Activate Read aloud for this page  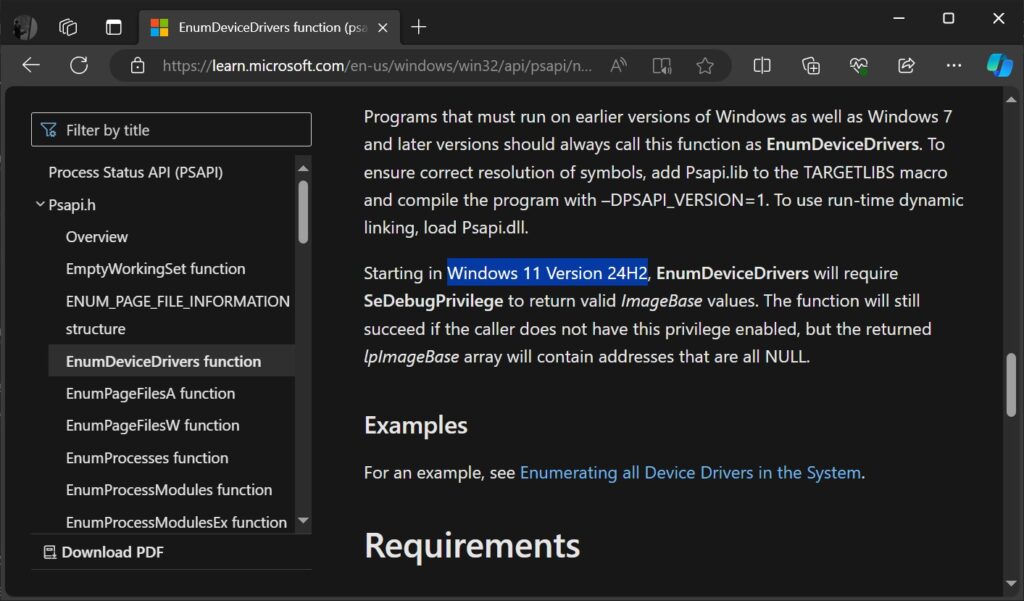[x=617, y=65]
